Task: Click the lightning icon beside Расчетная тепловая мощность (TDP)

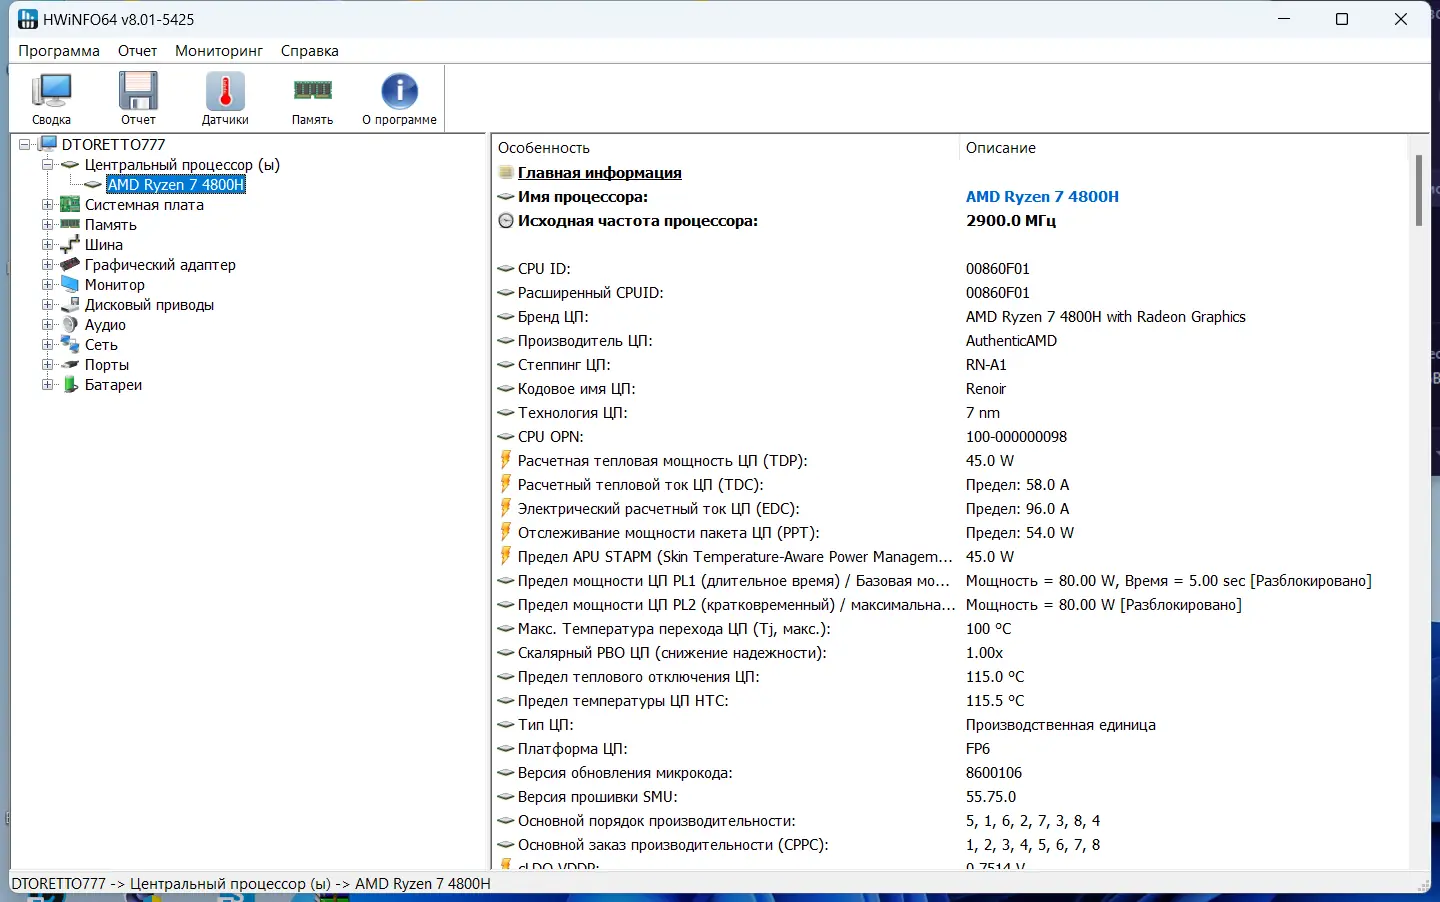Action: (x=506, y=460)
